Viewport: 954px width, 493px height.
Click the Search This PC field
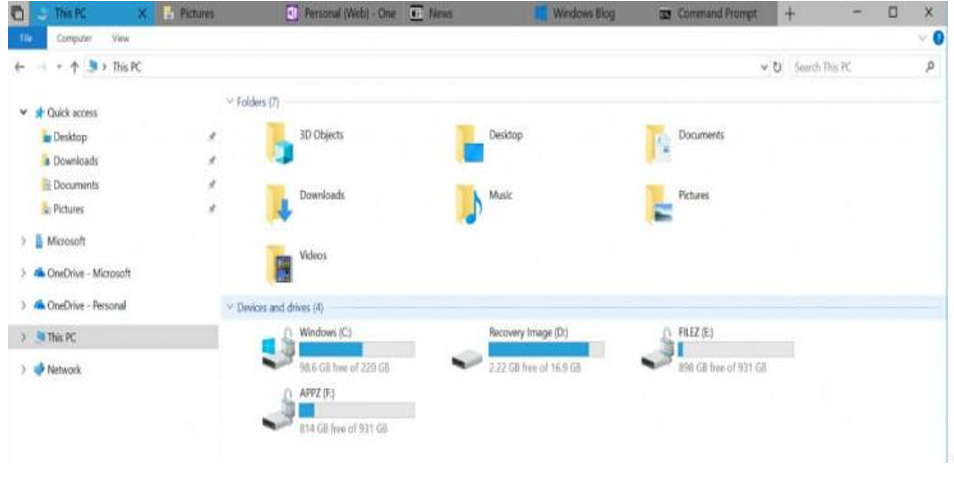(857, 67)
